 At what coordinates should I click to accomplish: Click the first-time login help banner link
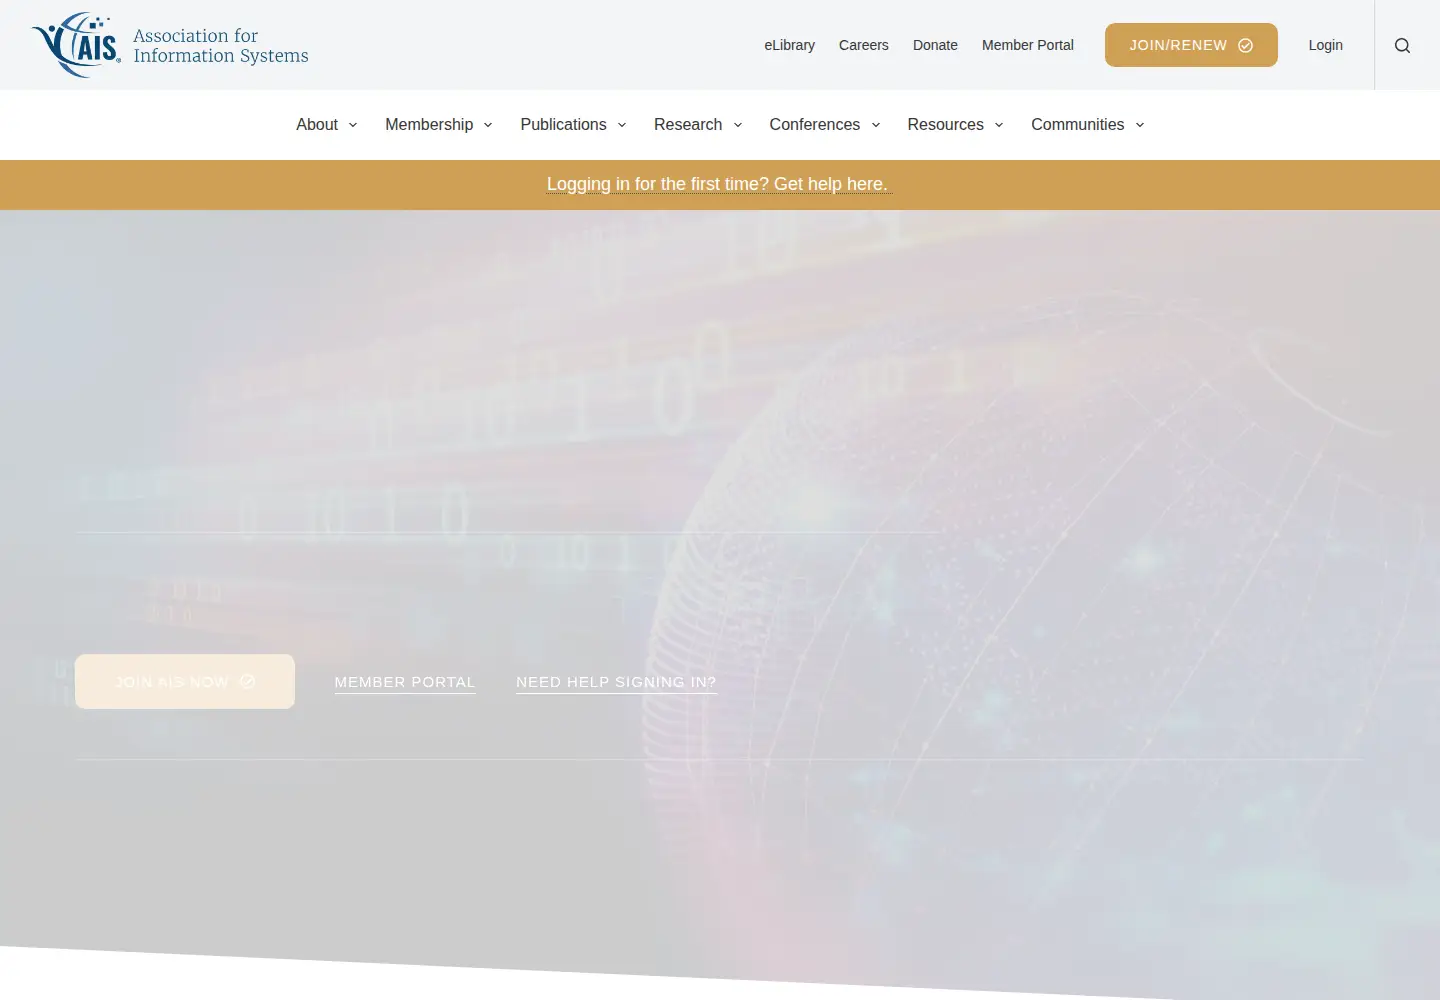(719, 184)
